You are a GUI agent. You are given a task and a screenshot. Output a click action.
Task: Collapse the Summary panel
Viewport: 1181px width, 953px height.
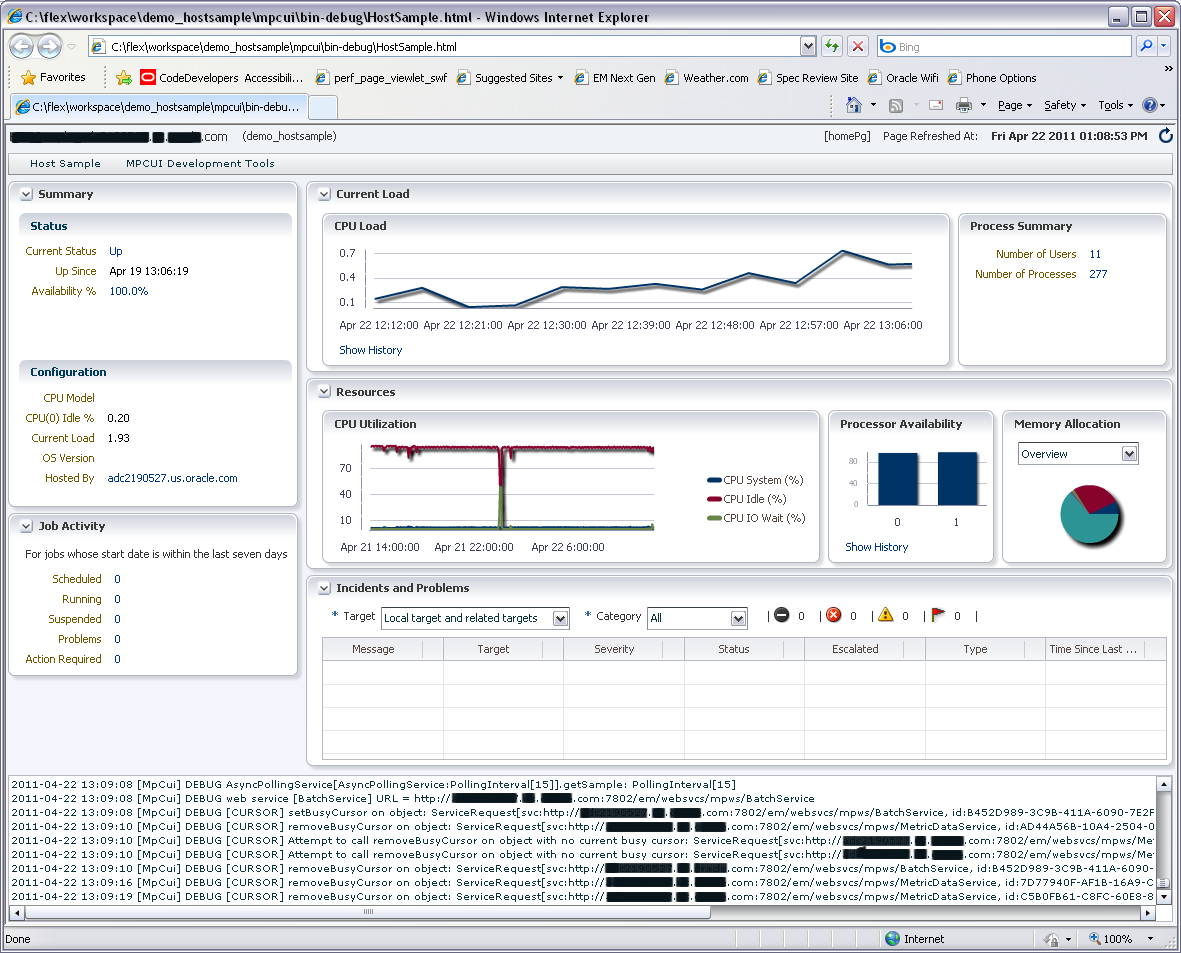[x=26, y=194]
